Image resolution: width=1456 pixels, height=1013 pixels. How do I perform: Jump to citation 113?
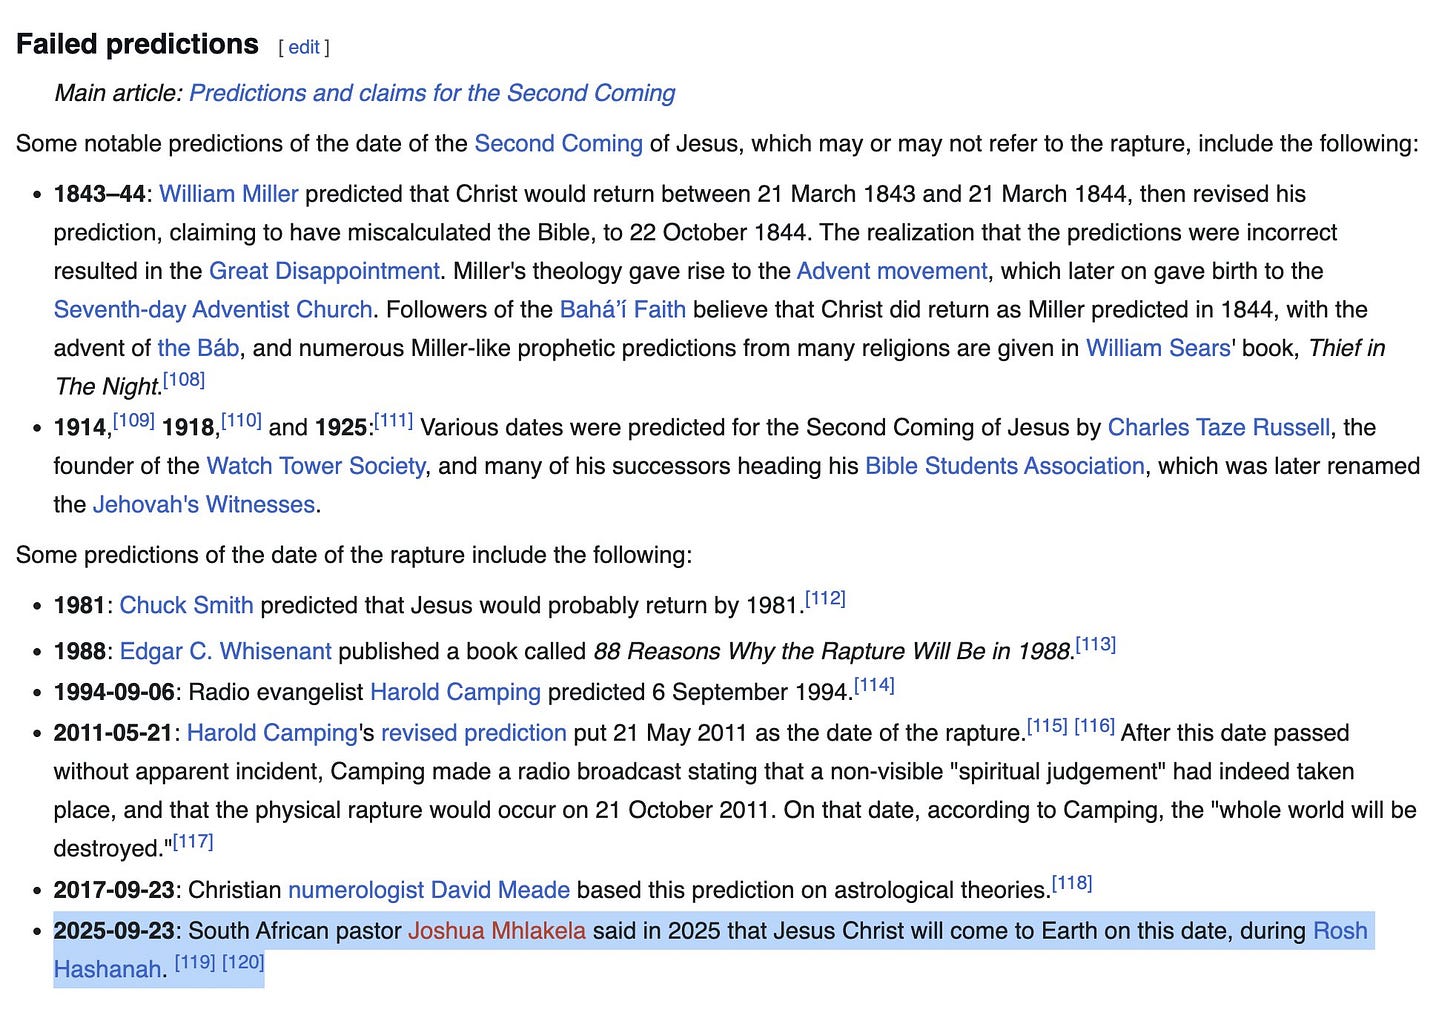(x=1095, y=644)
